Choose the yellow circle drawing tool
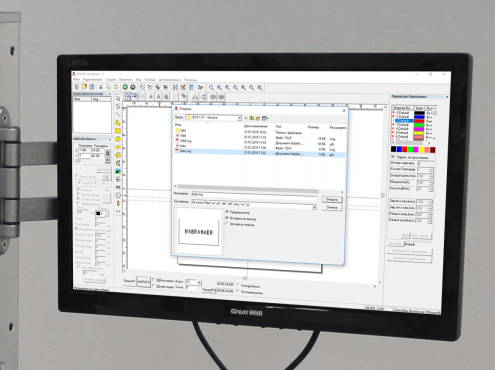495x370 pixels. click(x=118, y=139)
